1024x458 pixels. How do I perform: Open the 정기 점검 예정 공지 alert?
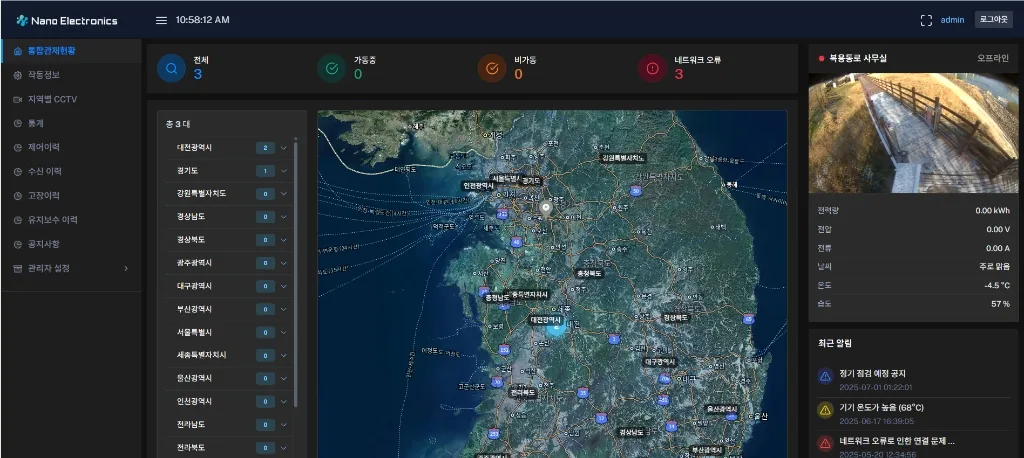coord(913,379)
